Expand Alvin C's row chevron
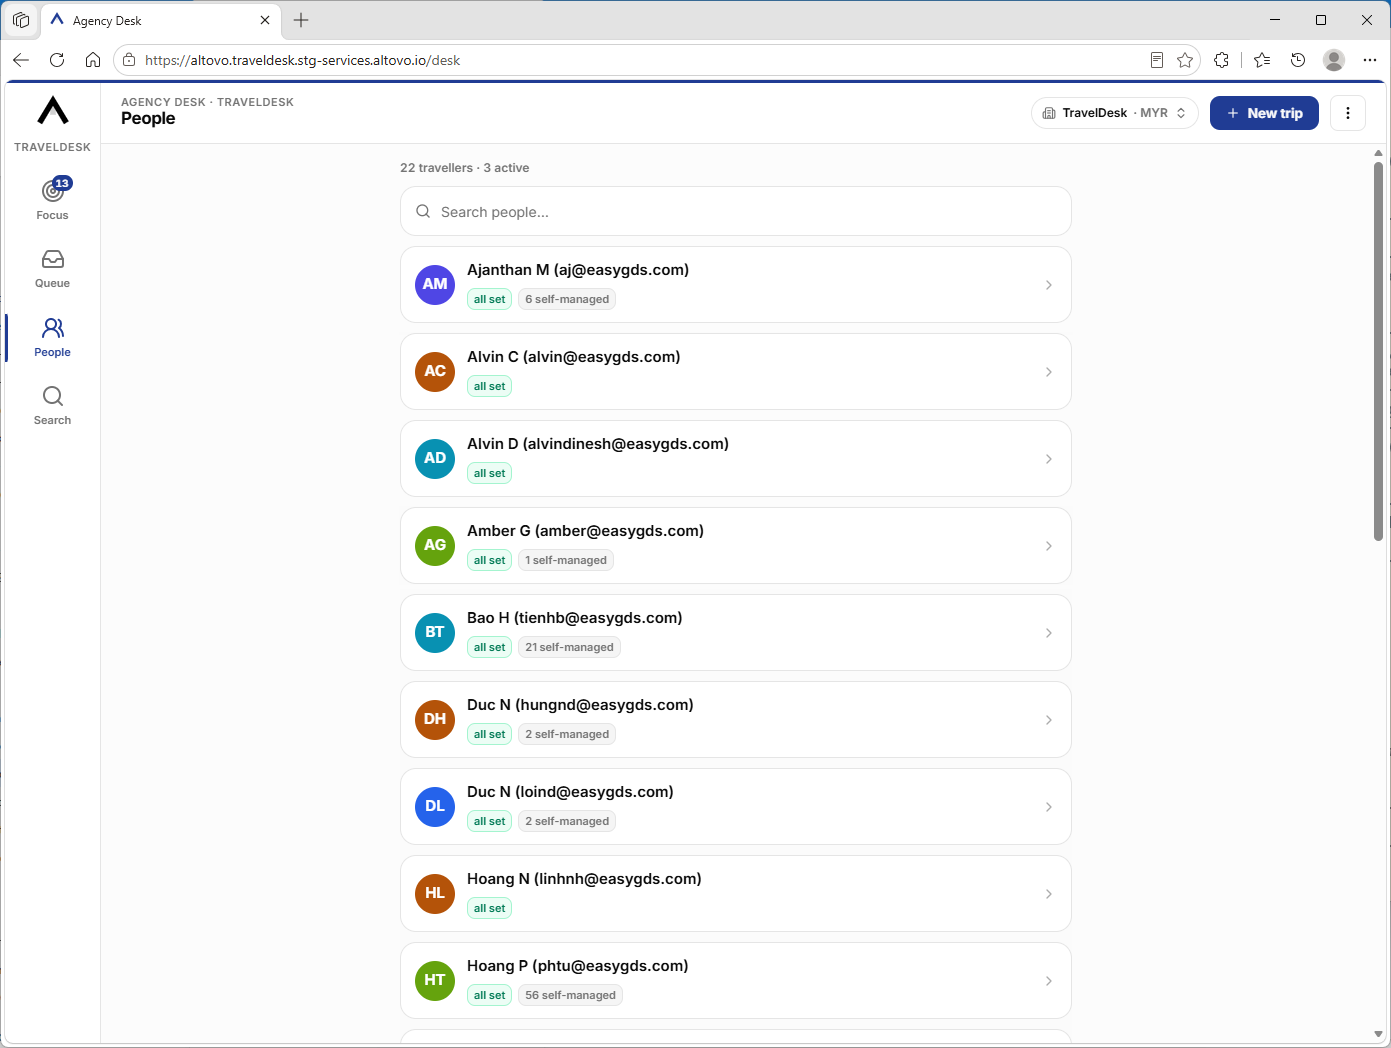This screenshot has height=1048, width=1391. click(x=1048, y=372)
